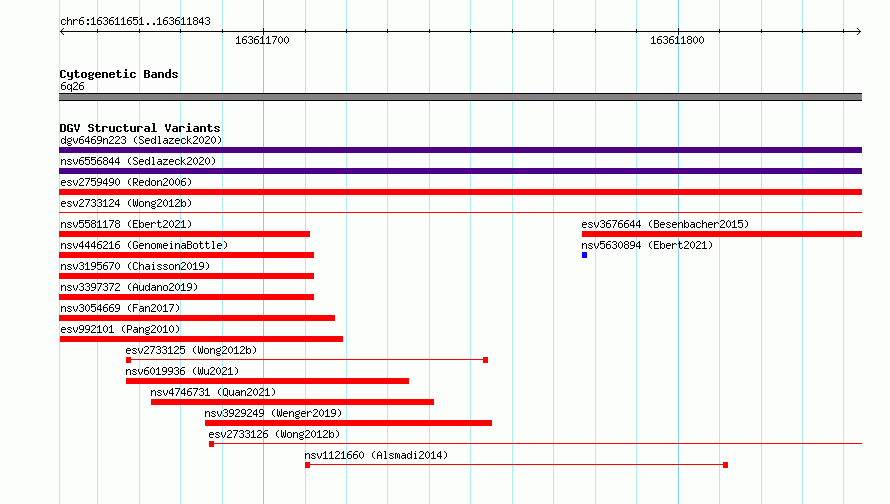Select the red bar of nsv5581178
890x504 pixels.
(x=184, y=234)
